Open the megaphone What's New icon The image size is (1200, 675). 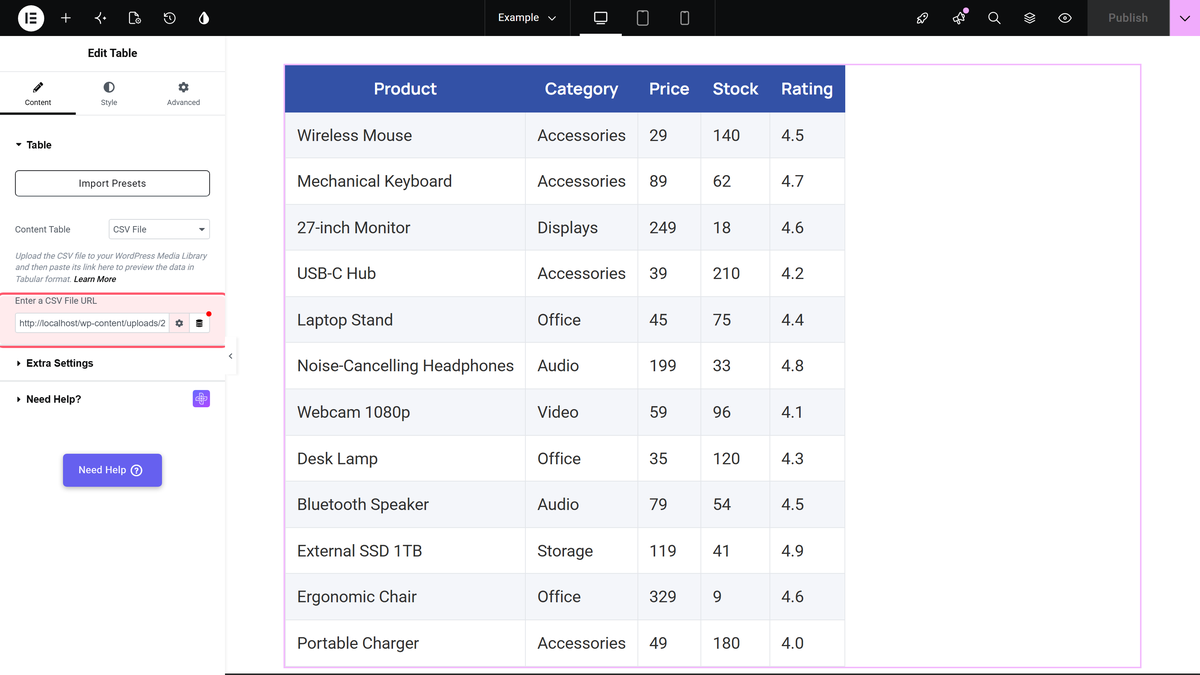click(x=959, y=18)
